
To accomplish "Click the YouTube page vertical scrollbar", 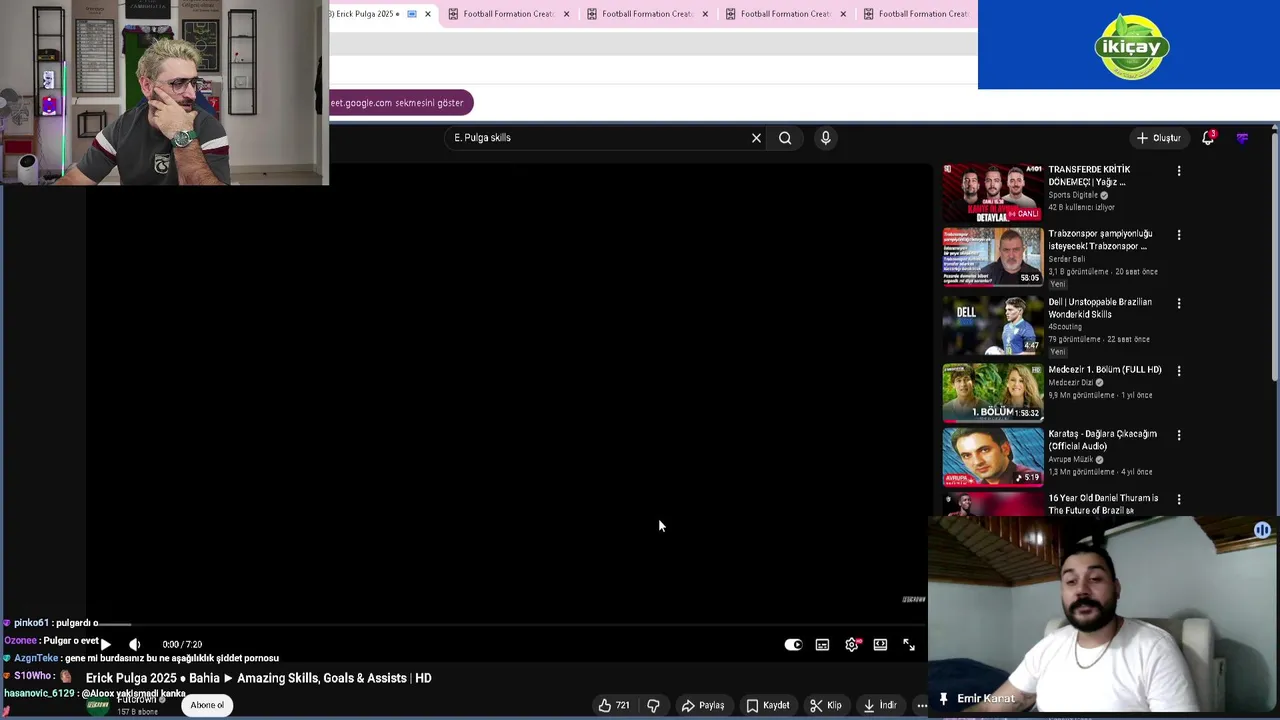I will coord(1274,256).
